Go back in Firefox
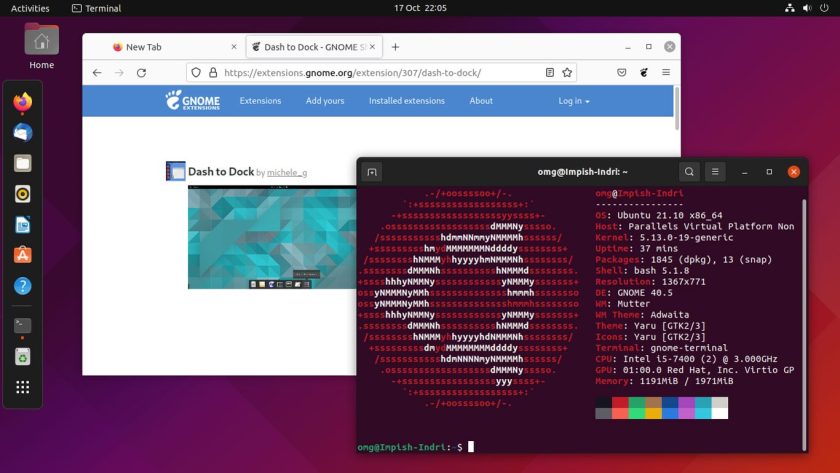840x473 pixels. tap(97, 73)
